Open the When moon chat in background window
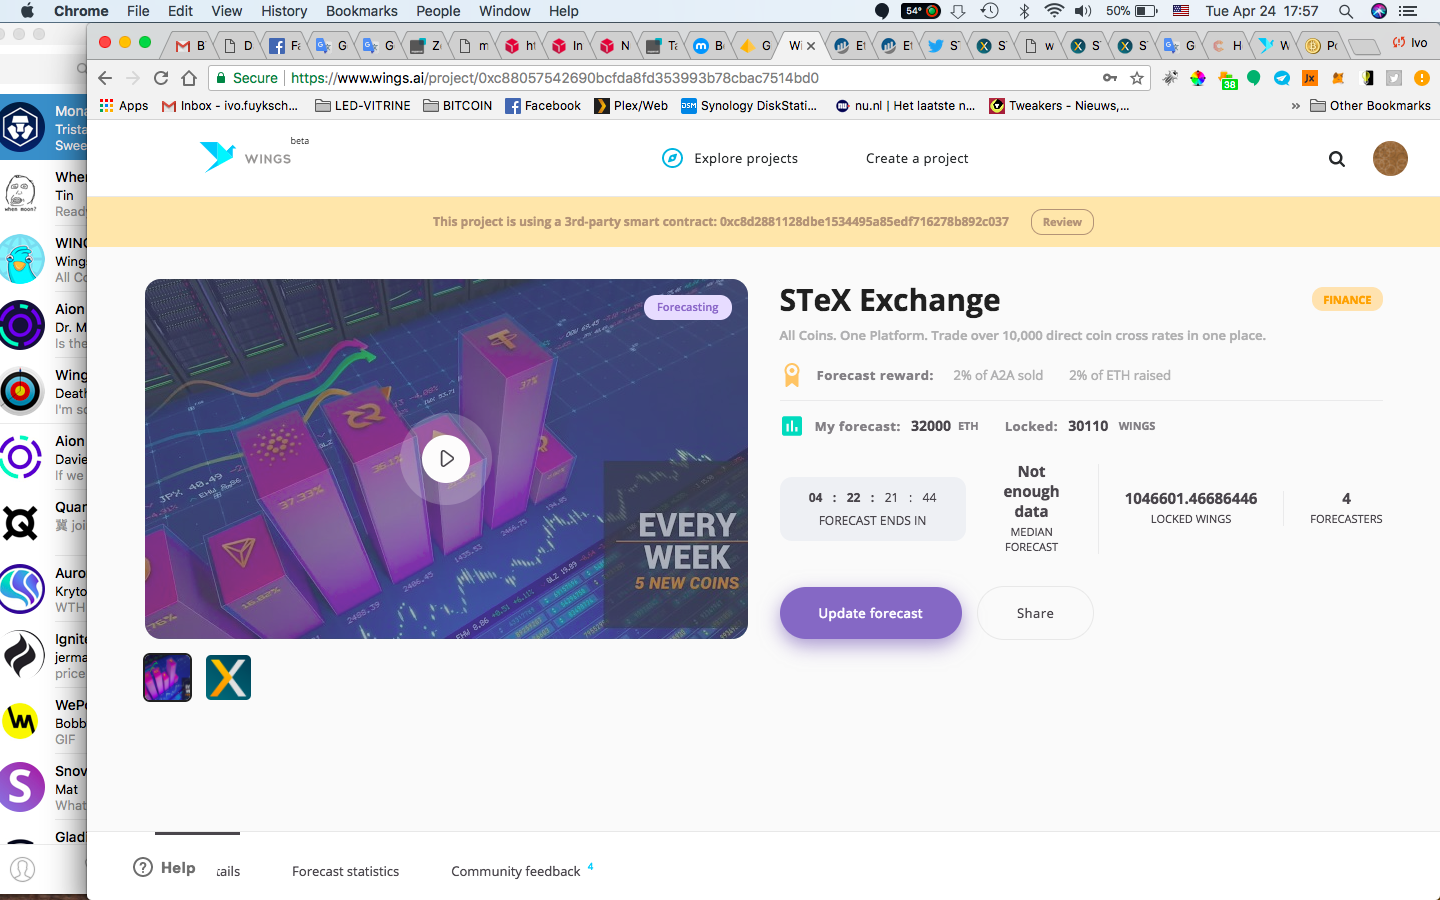This screenshot has width=1440, height=900. (43, 193)
